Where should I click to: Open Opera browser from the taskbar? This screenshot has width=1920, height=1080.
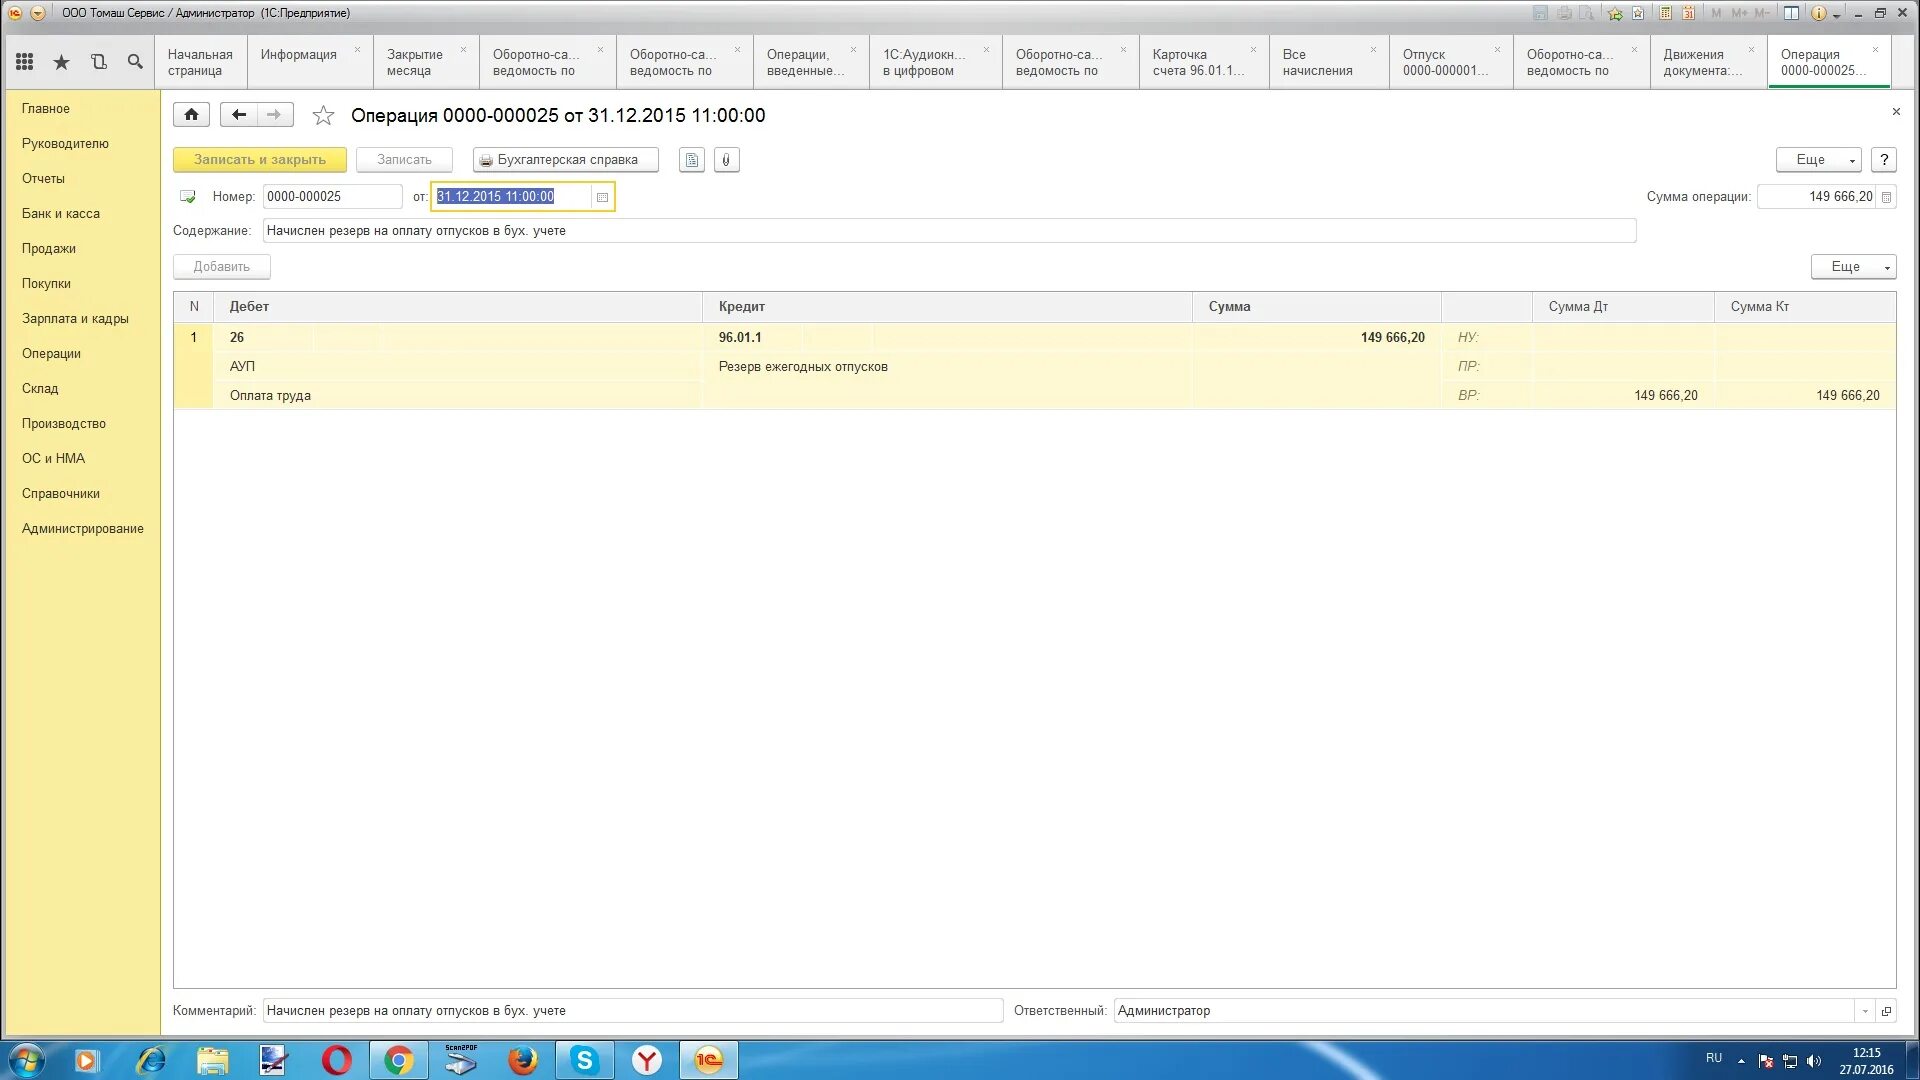[x=337, y=1060]
